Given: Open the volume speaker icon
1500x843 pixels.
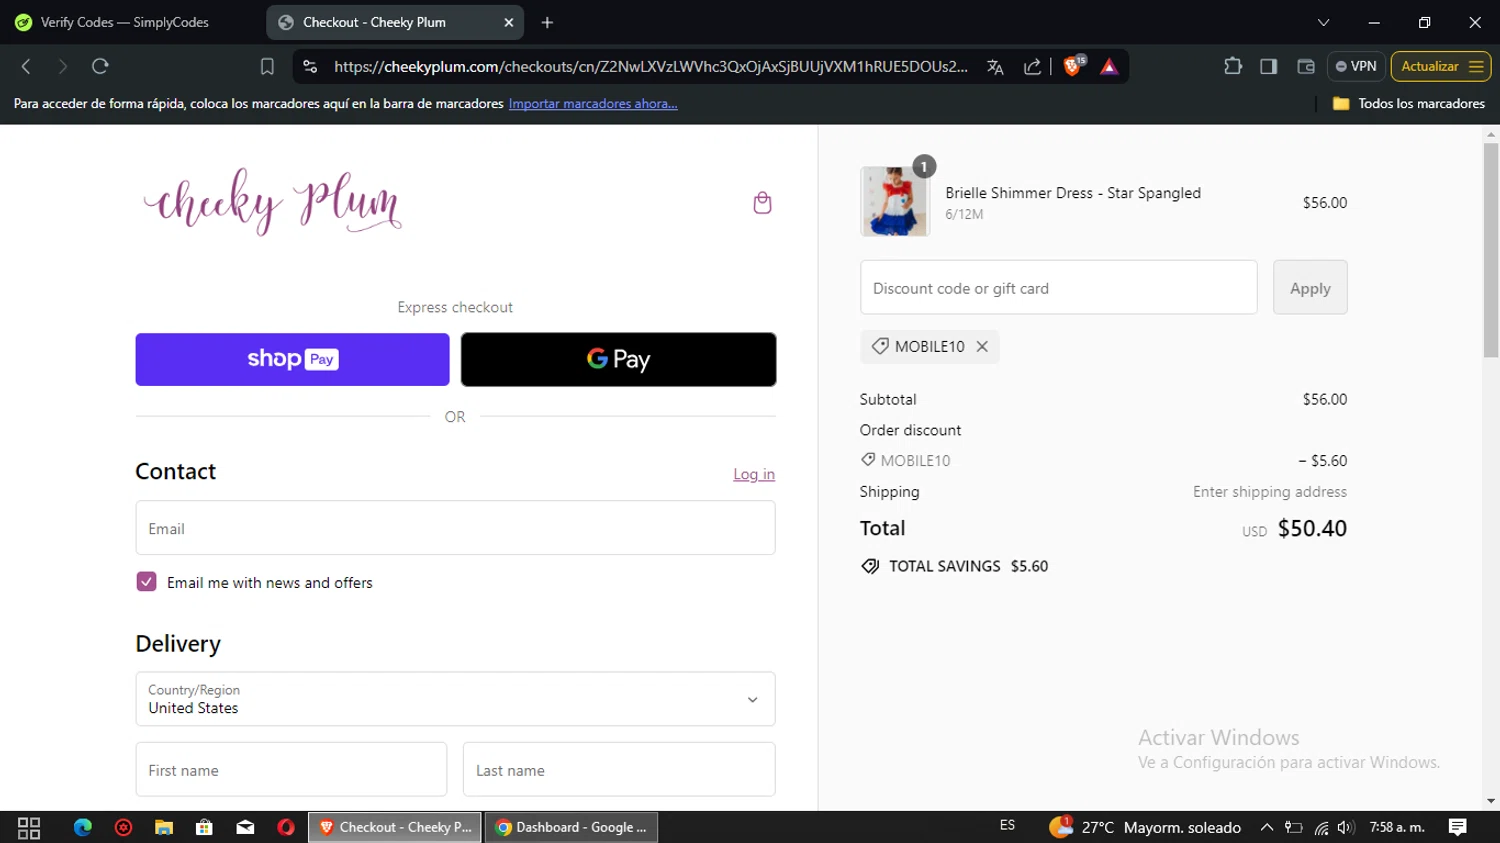Looking at the screenshot, I should click(1346, 827).
